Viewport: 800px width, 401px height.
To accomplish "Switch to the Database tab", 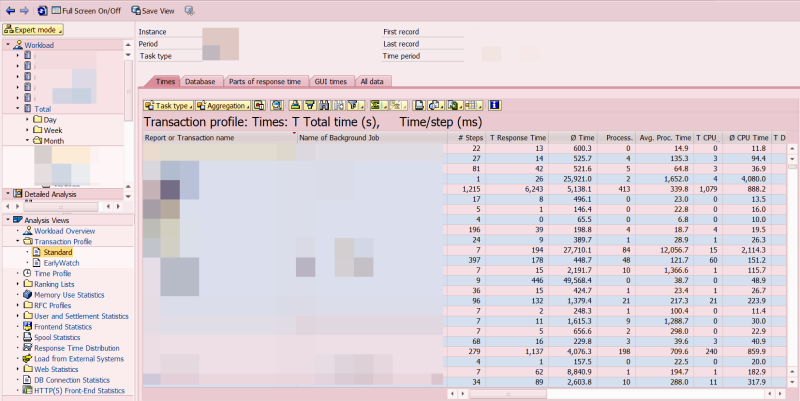I will pos(200,82).
